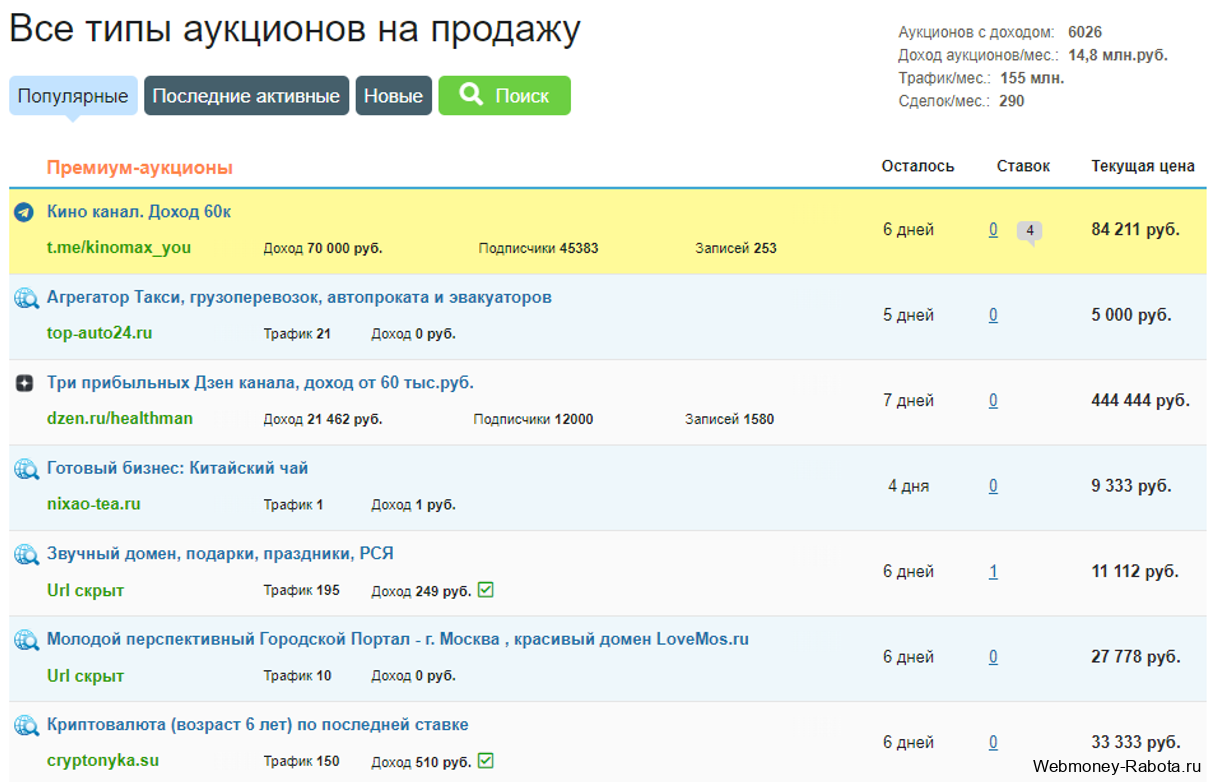
Task: Click the globe icon beside Готовый бизнес: Китайский чай
Action: (26, 469)
